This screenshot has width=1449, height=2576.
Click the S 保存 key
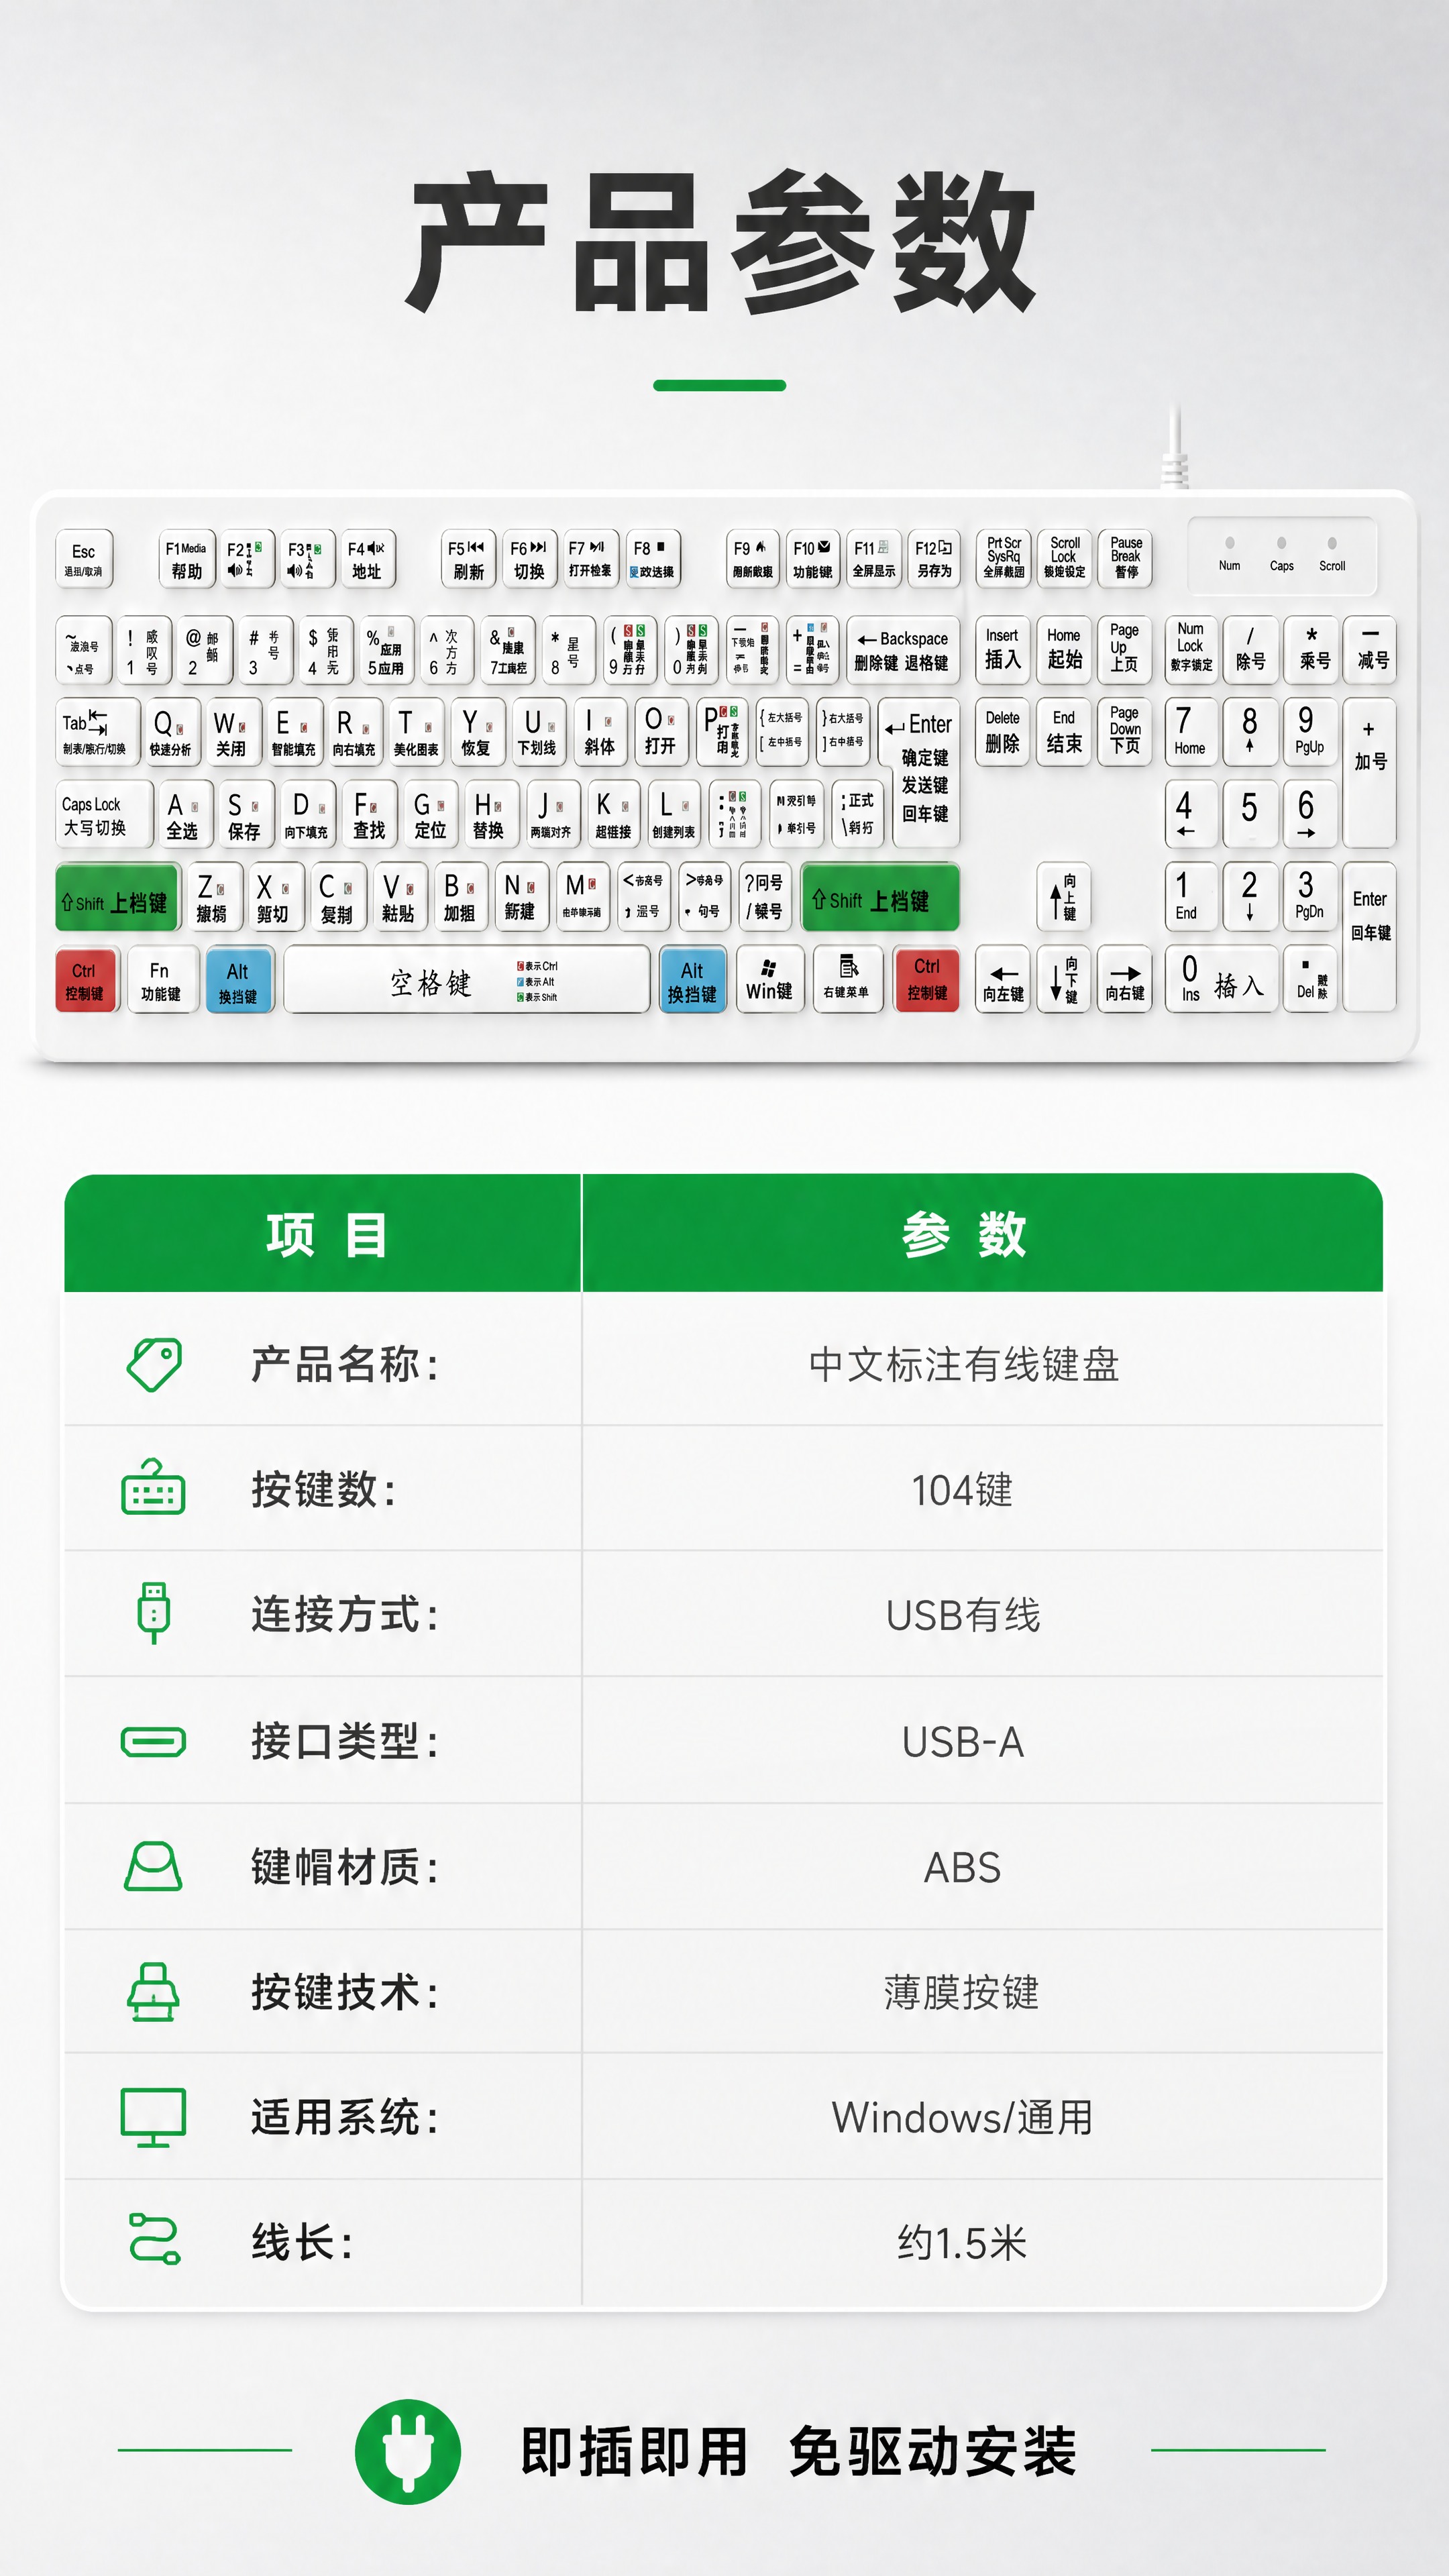(246, 814)
